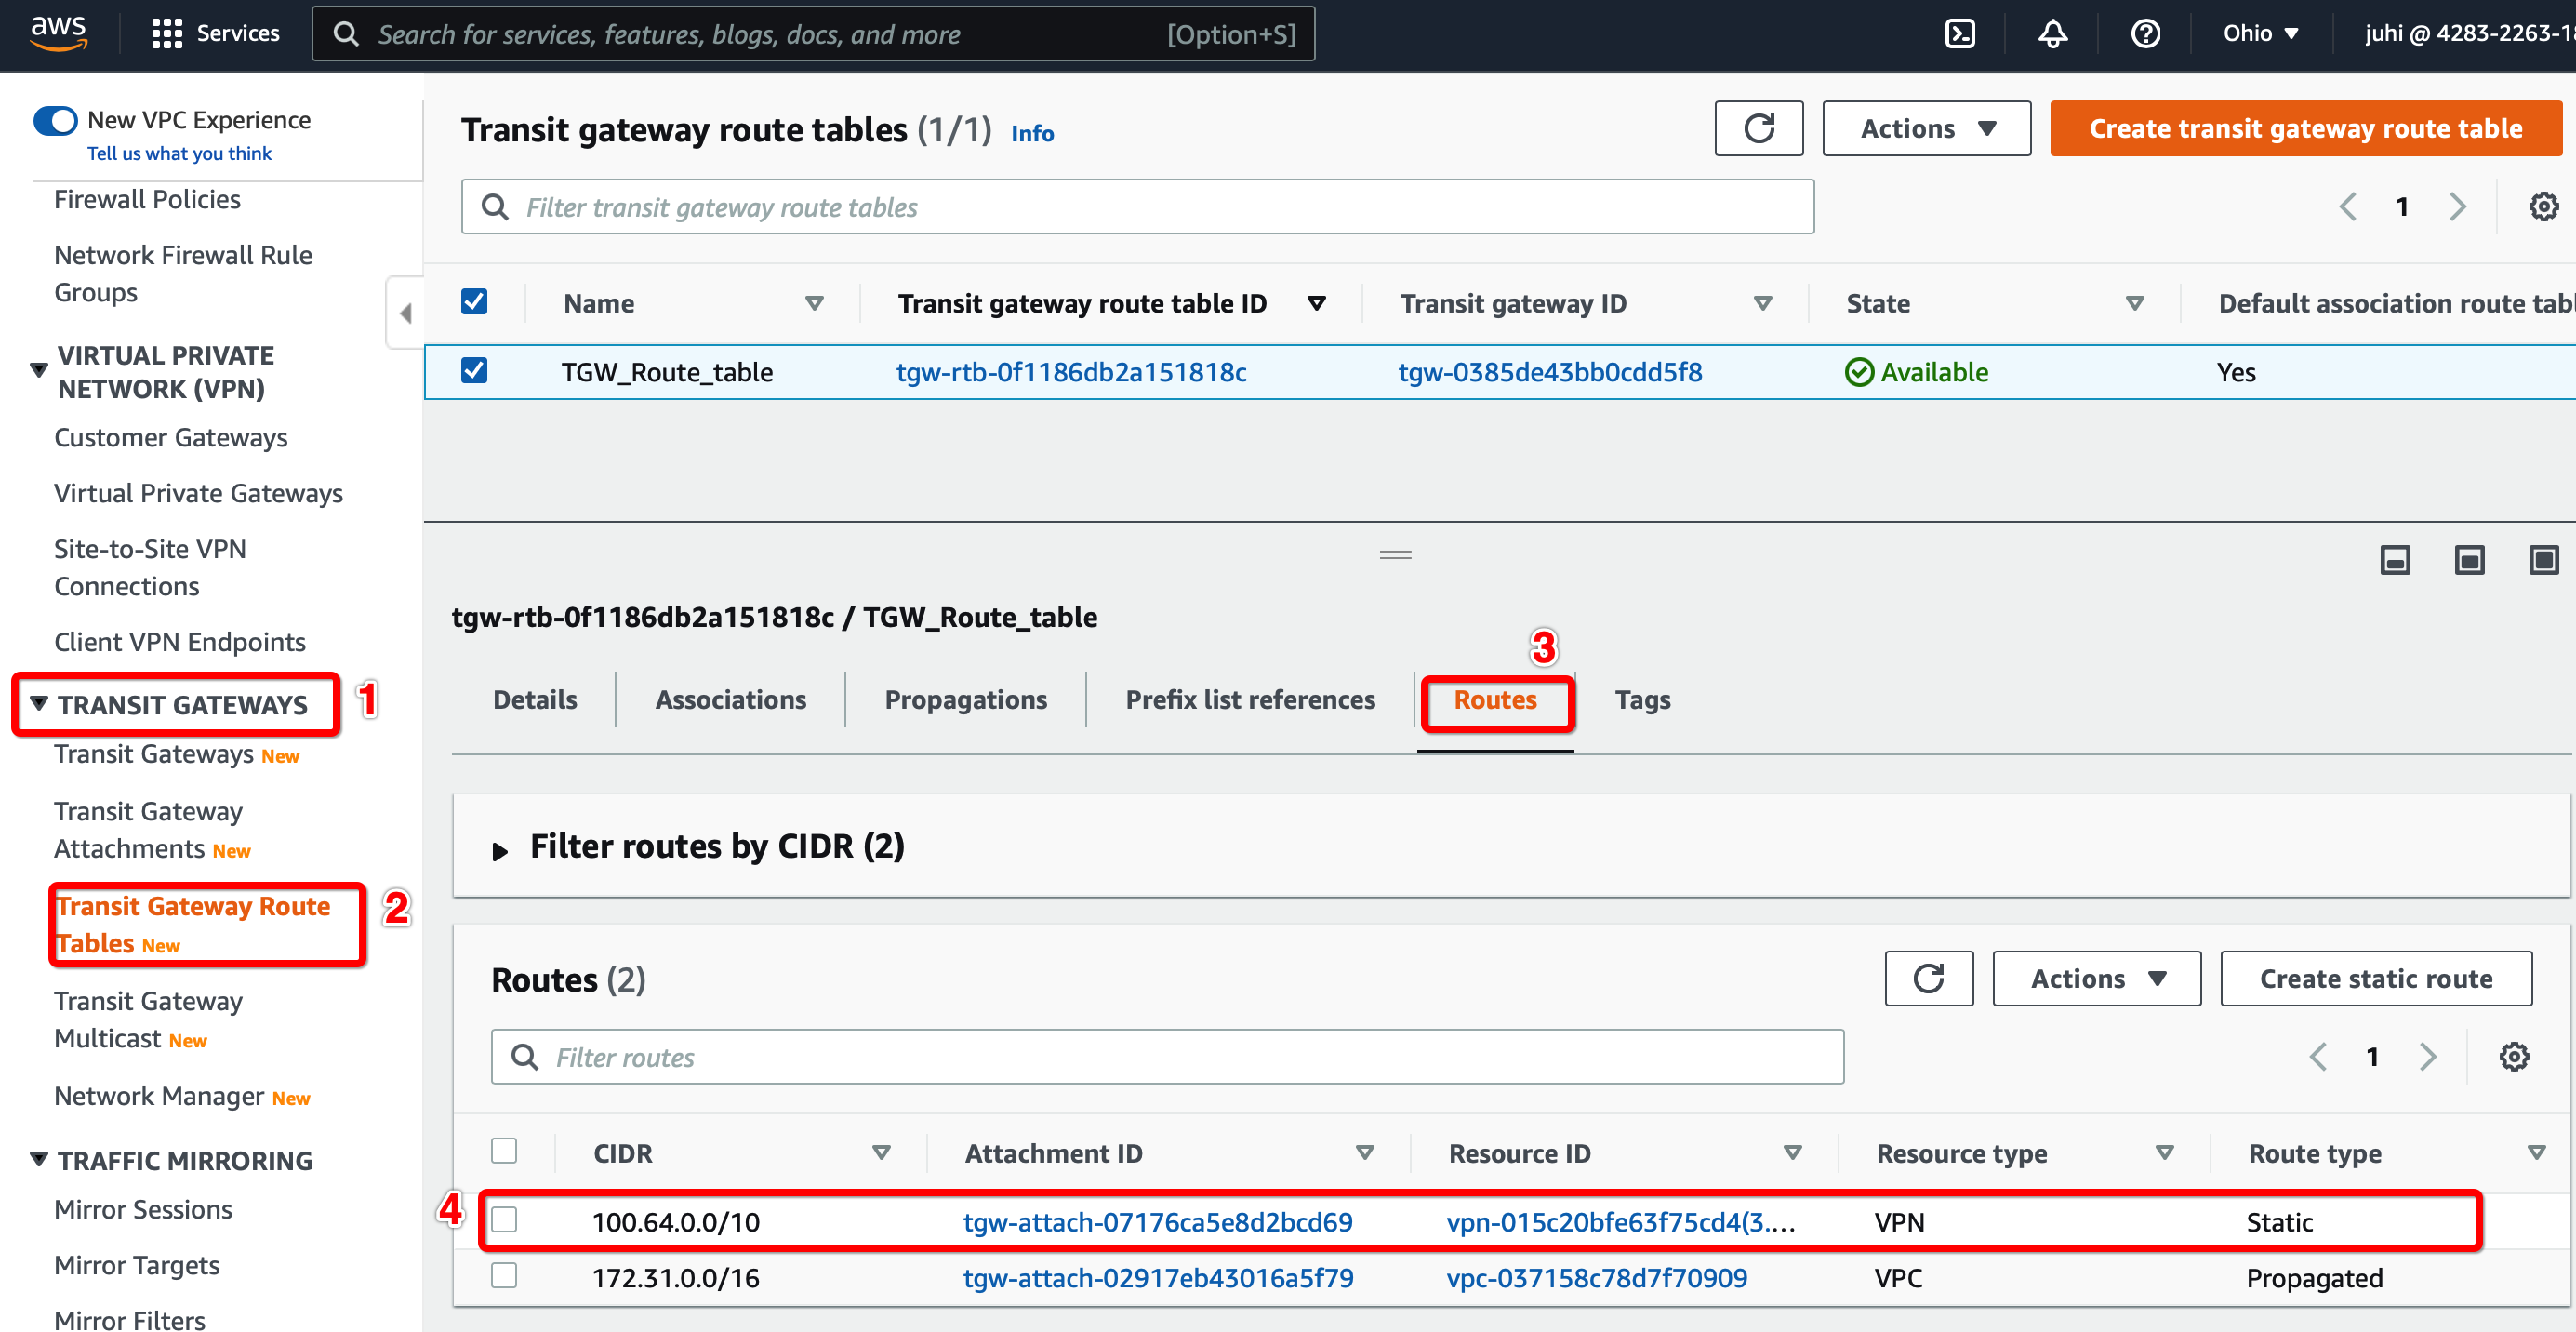Switch to the Routes tab

click(x=1495, y=700)
